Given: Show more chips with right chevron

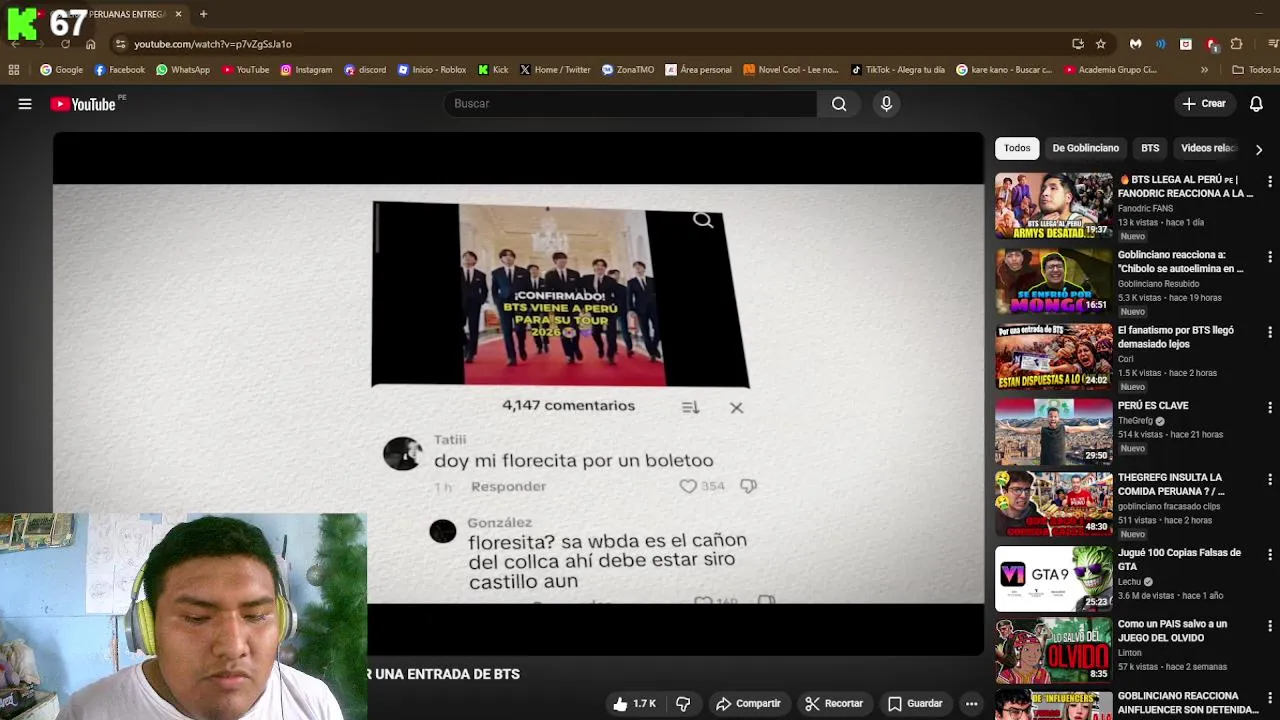Looking at the screenshot, I should pos(1258,149).
